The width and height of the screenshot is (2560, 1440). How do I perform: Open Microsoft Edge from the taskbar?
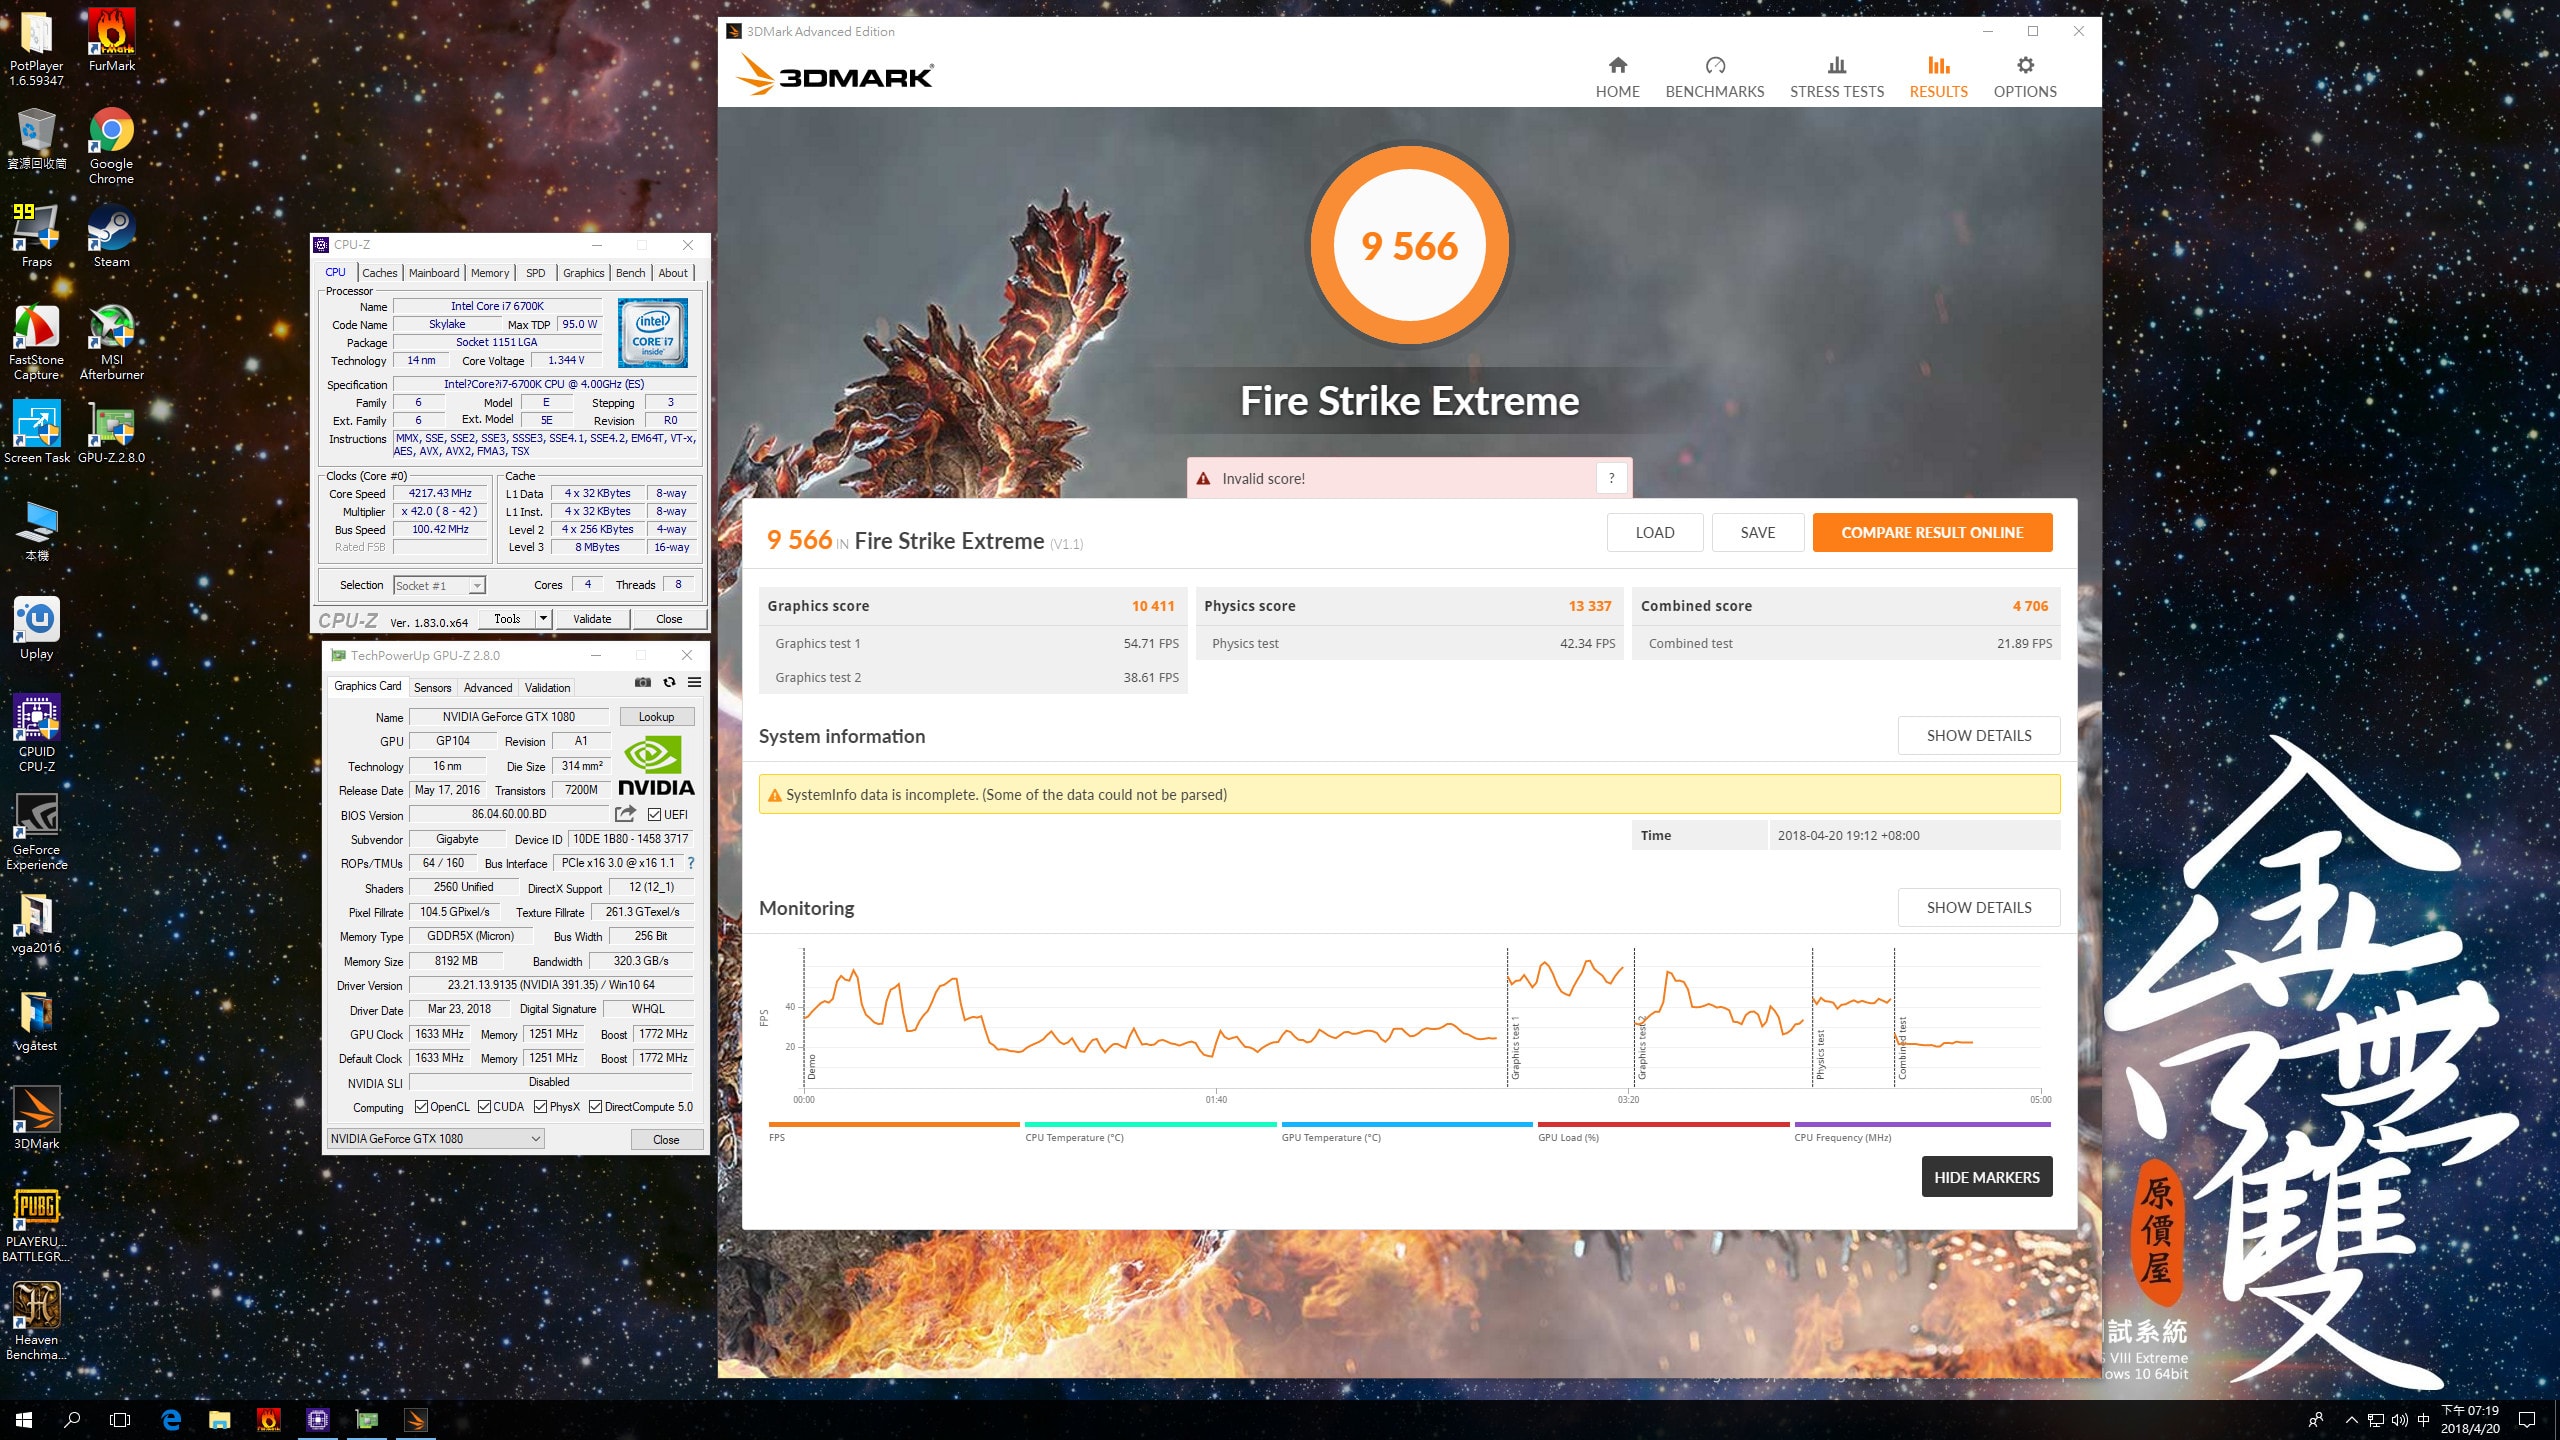coord(171,1420)
